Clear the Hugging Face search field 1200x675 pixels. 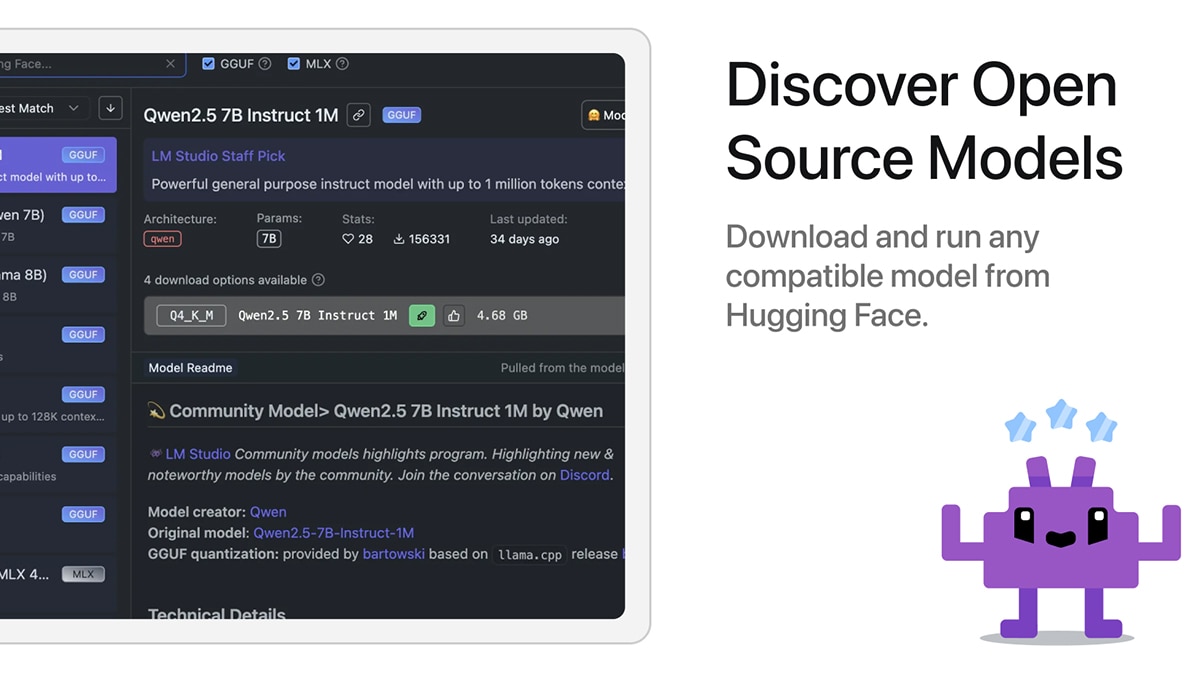(170, 64)
